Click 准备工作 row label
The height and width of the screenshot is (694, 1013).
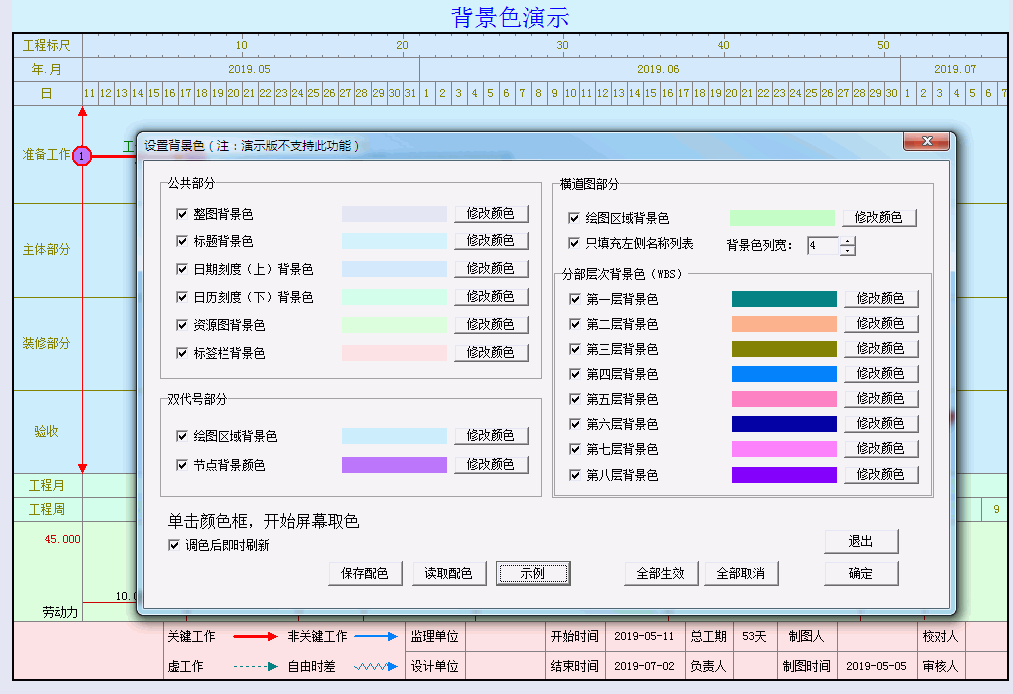47,154
